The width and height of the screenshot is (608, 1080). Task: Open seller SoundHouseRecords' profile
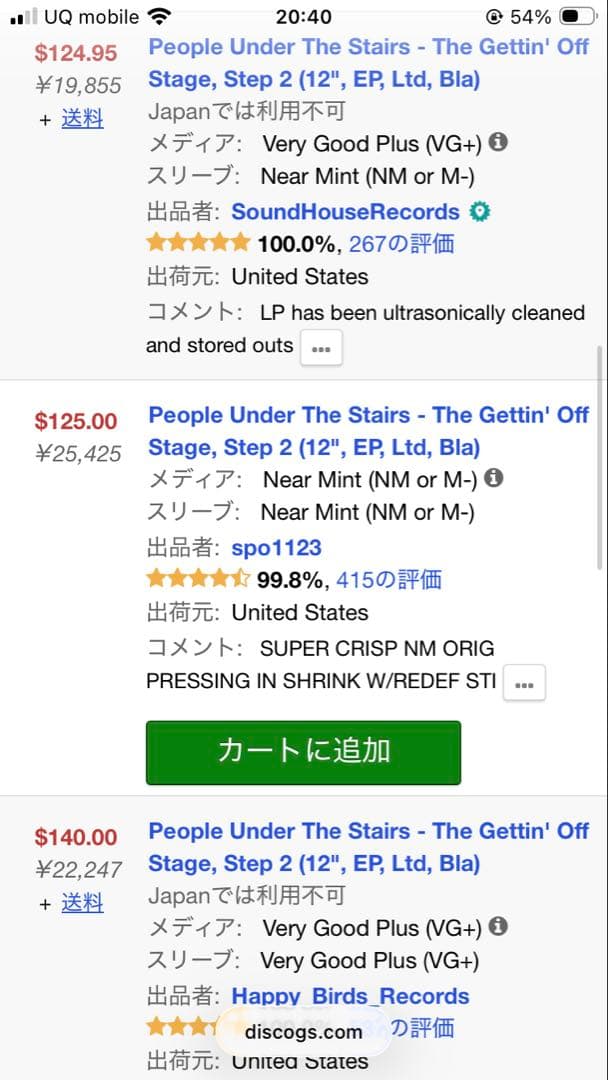point(345,212)
